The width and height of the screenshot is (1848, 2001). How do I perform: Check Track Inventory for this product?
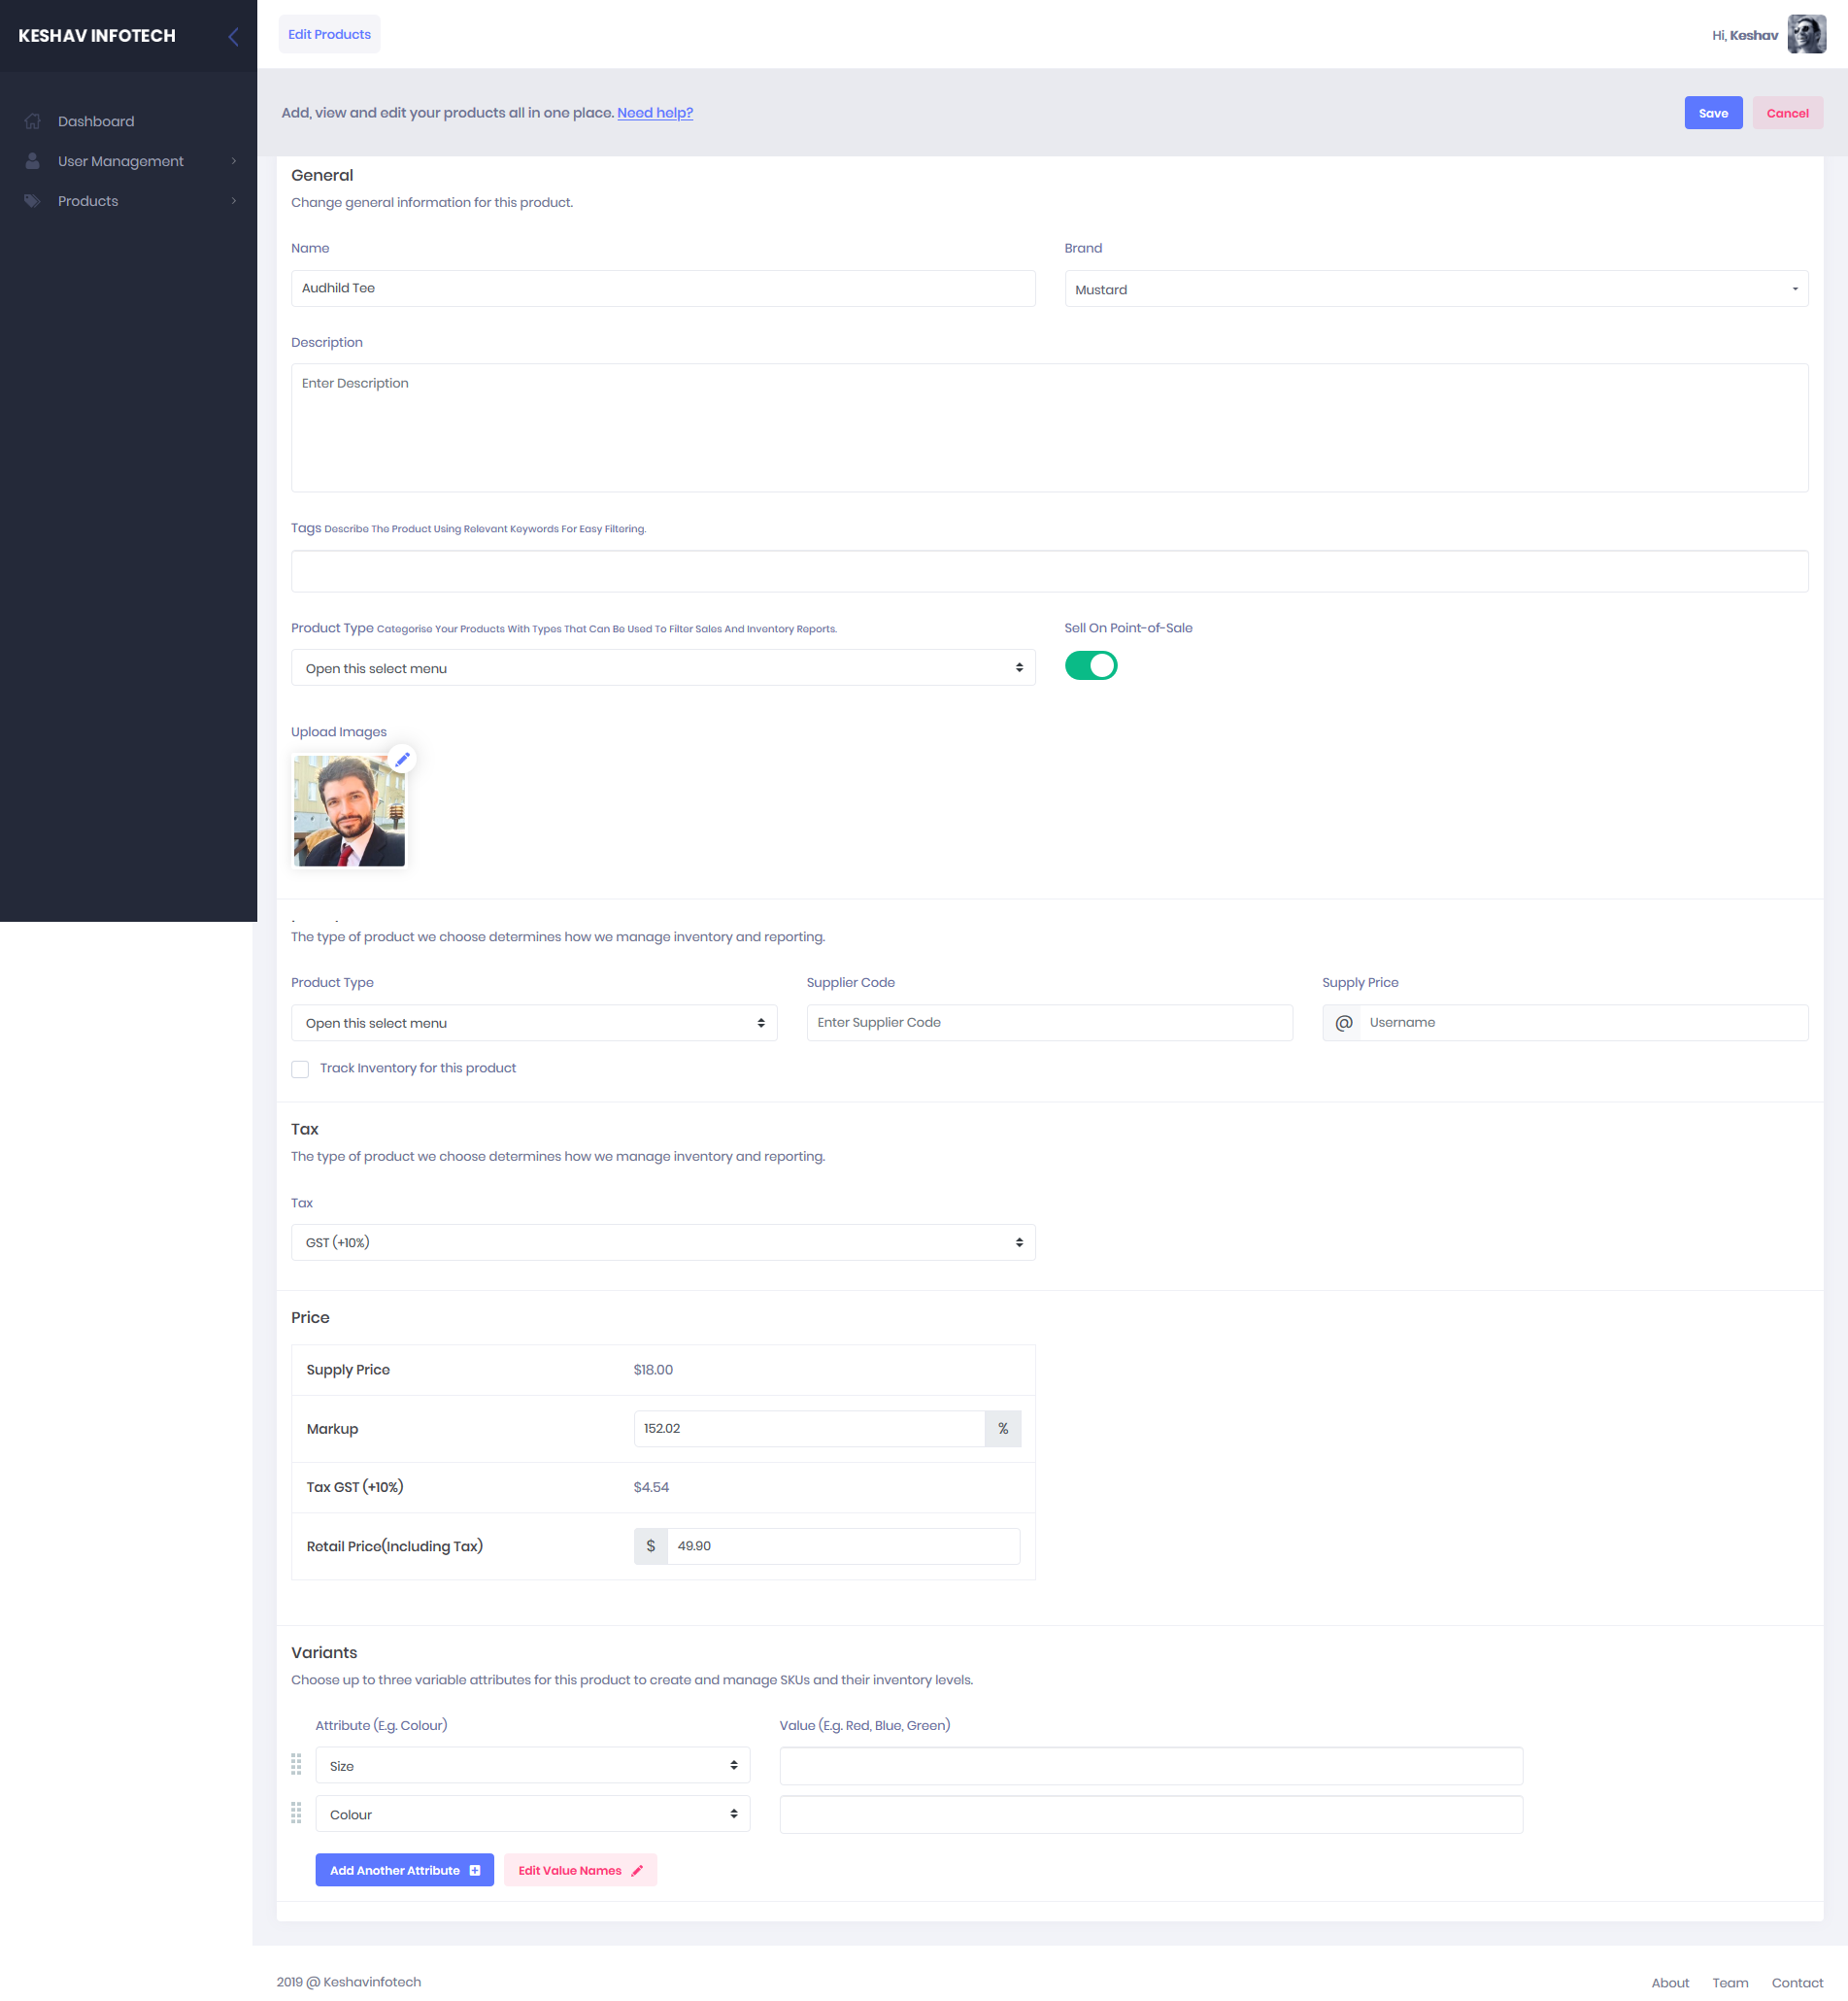click(x=300, y=1069)
